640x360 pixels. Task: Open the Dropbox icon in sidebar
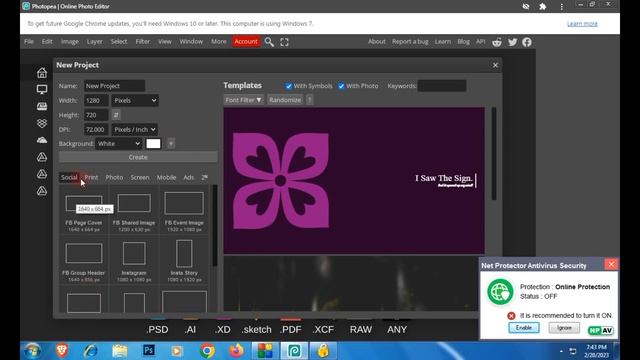42,123
